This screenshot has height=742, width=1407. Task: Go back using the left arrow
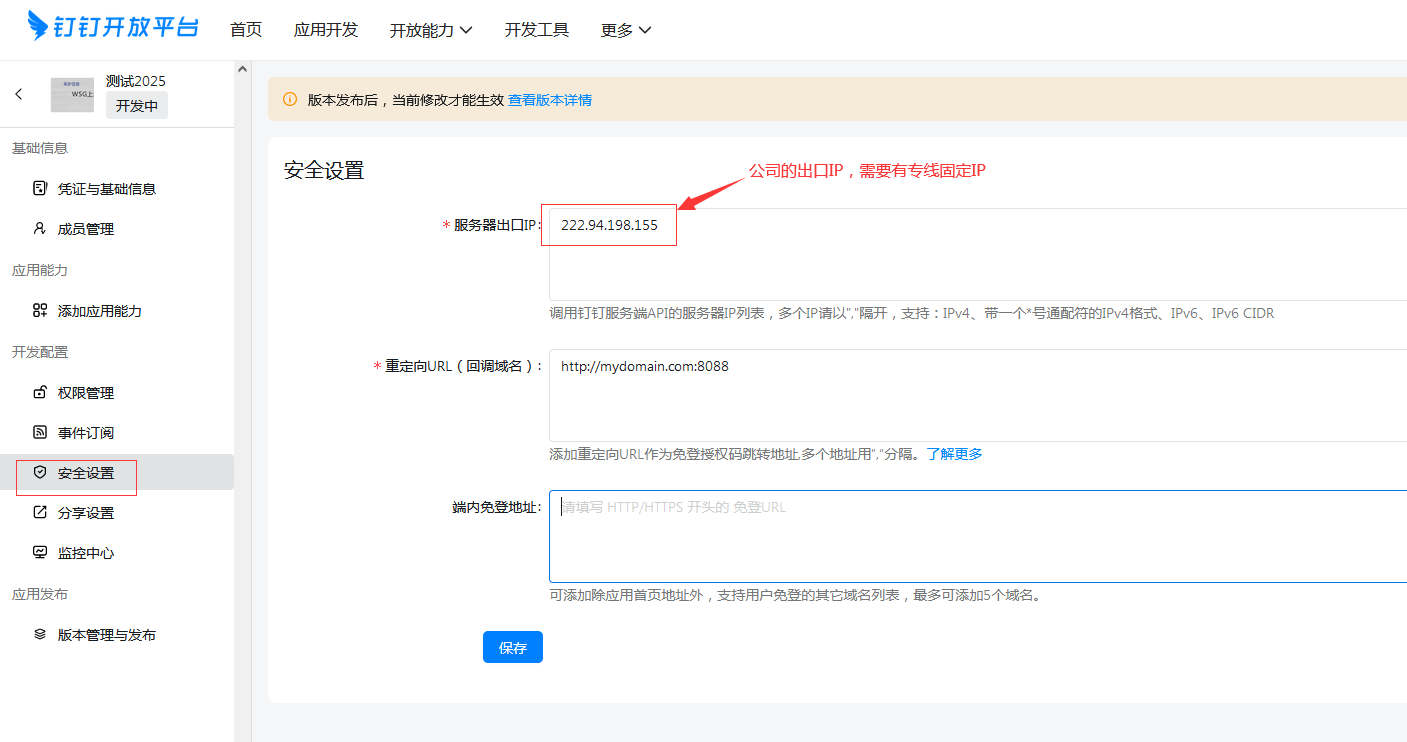(19, 94)
